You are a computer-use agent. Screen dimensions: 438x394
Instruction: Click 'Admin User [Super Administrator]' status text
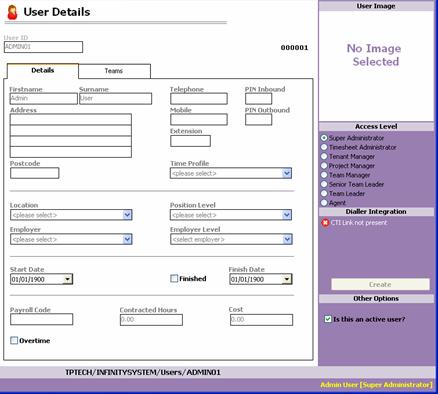[376, 385]
